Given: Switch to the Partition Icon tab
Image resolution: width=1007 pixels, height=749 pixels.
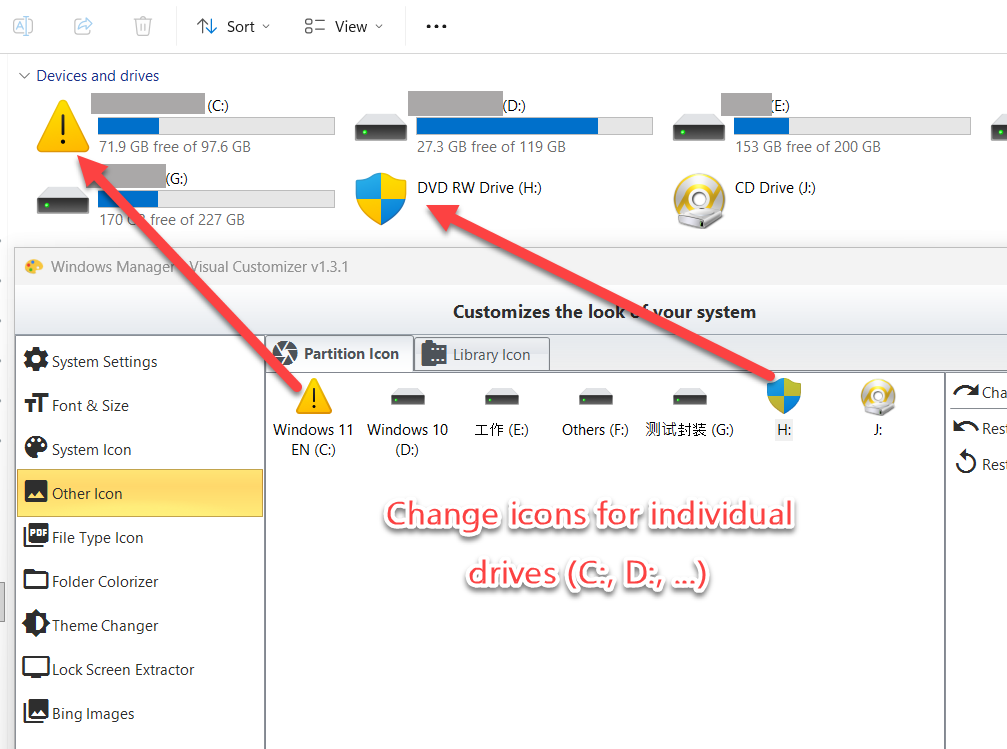Looking at the screenshot, I should click(x=339, y=353).
